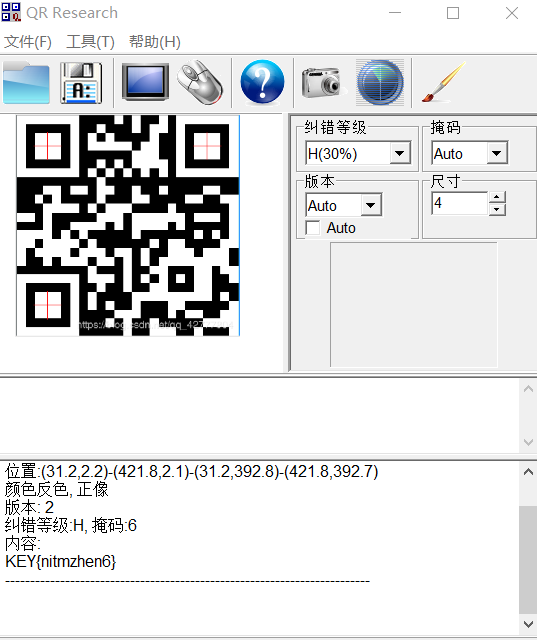Click the 位置 coordinates result line
The height and width of the screenshot is (640, 537).
[x=191, y=471]
